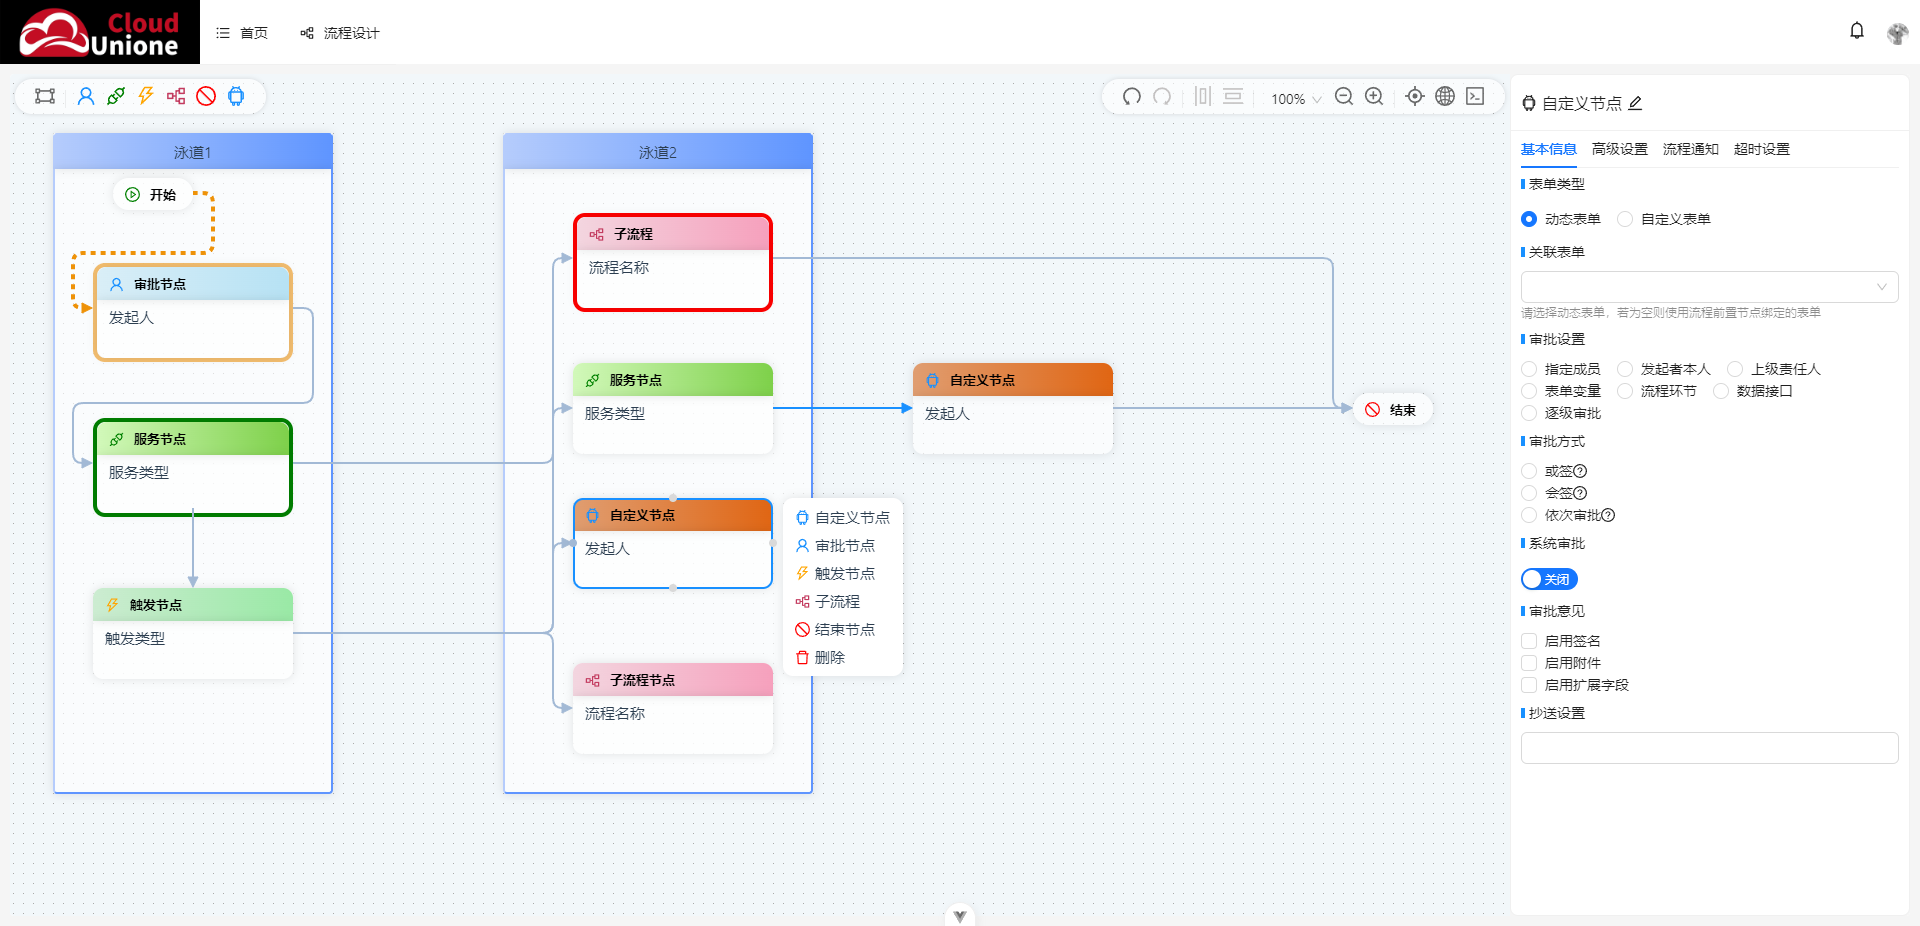Click the 抄送设置 input field
Viewport: 1920px width, 926px height.
(x=1710, y=748)
